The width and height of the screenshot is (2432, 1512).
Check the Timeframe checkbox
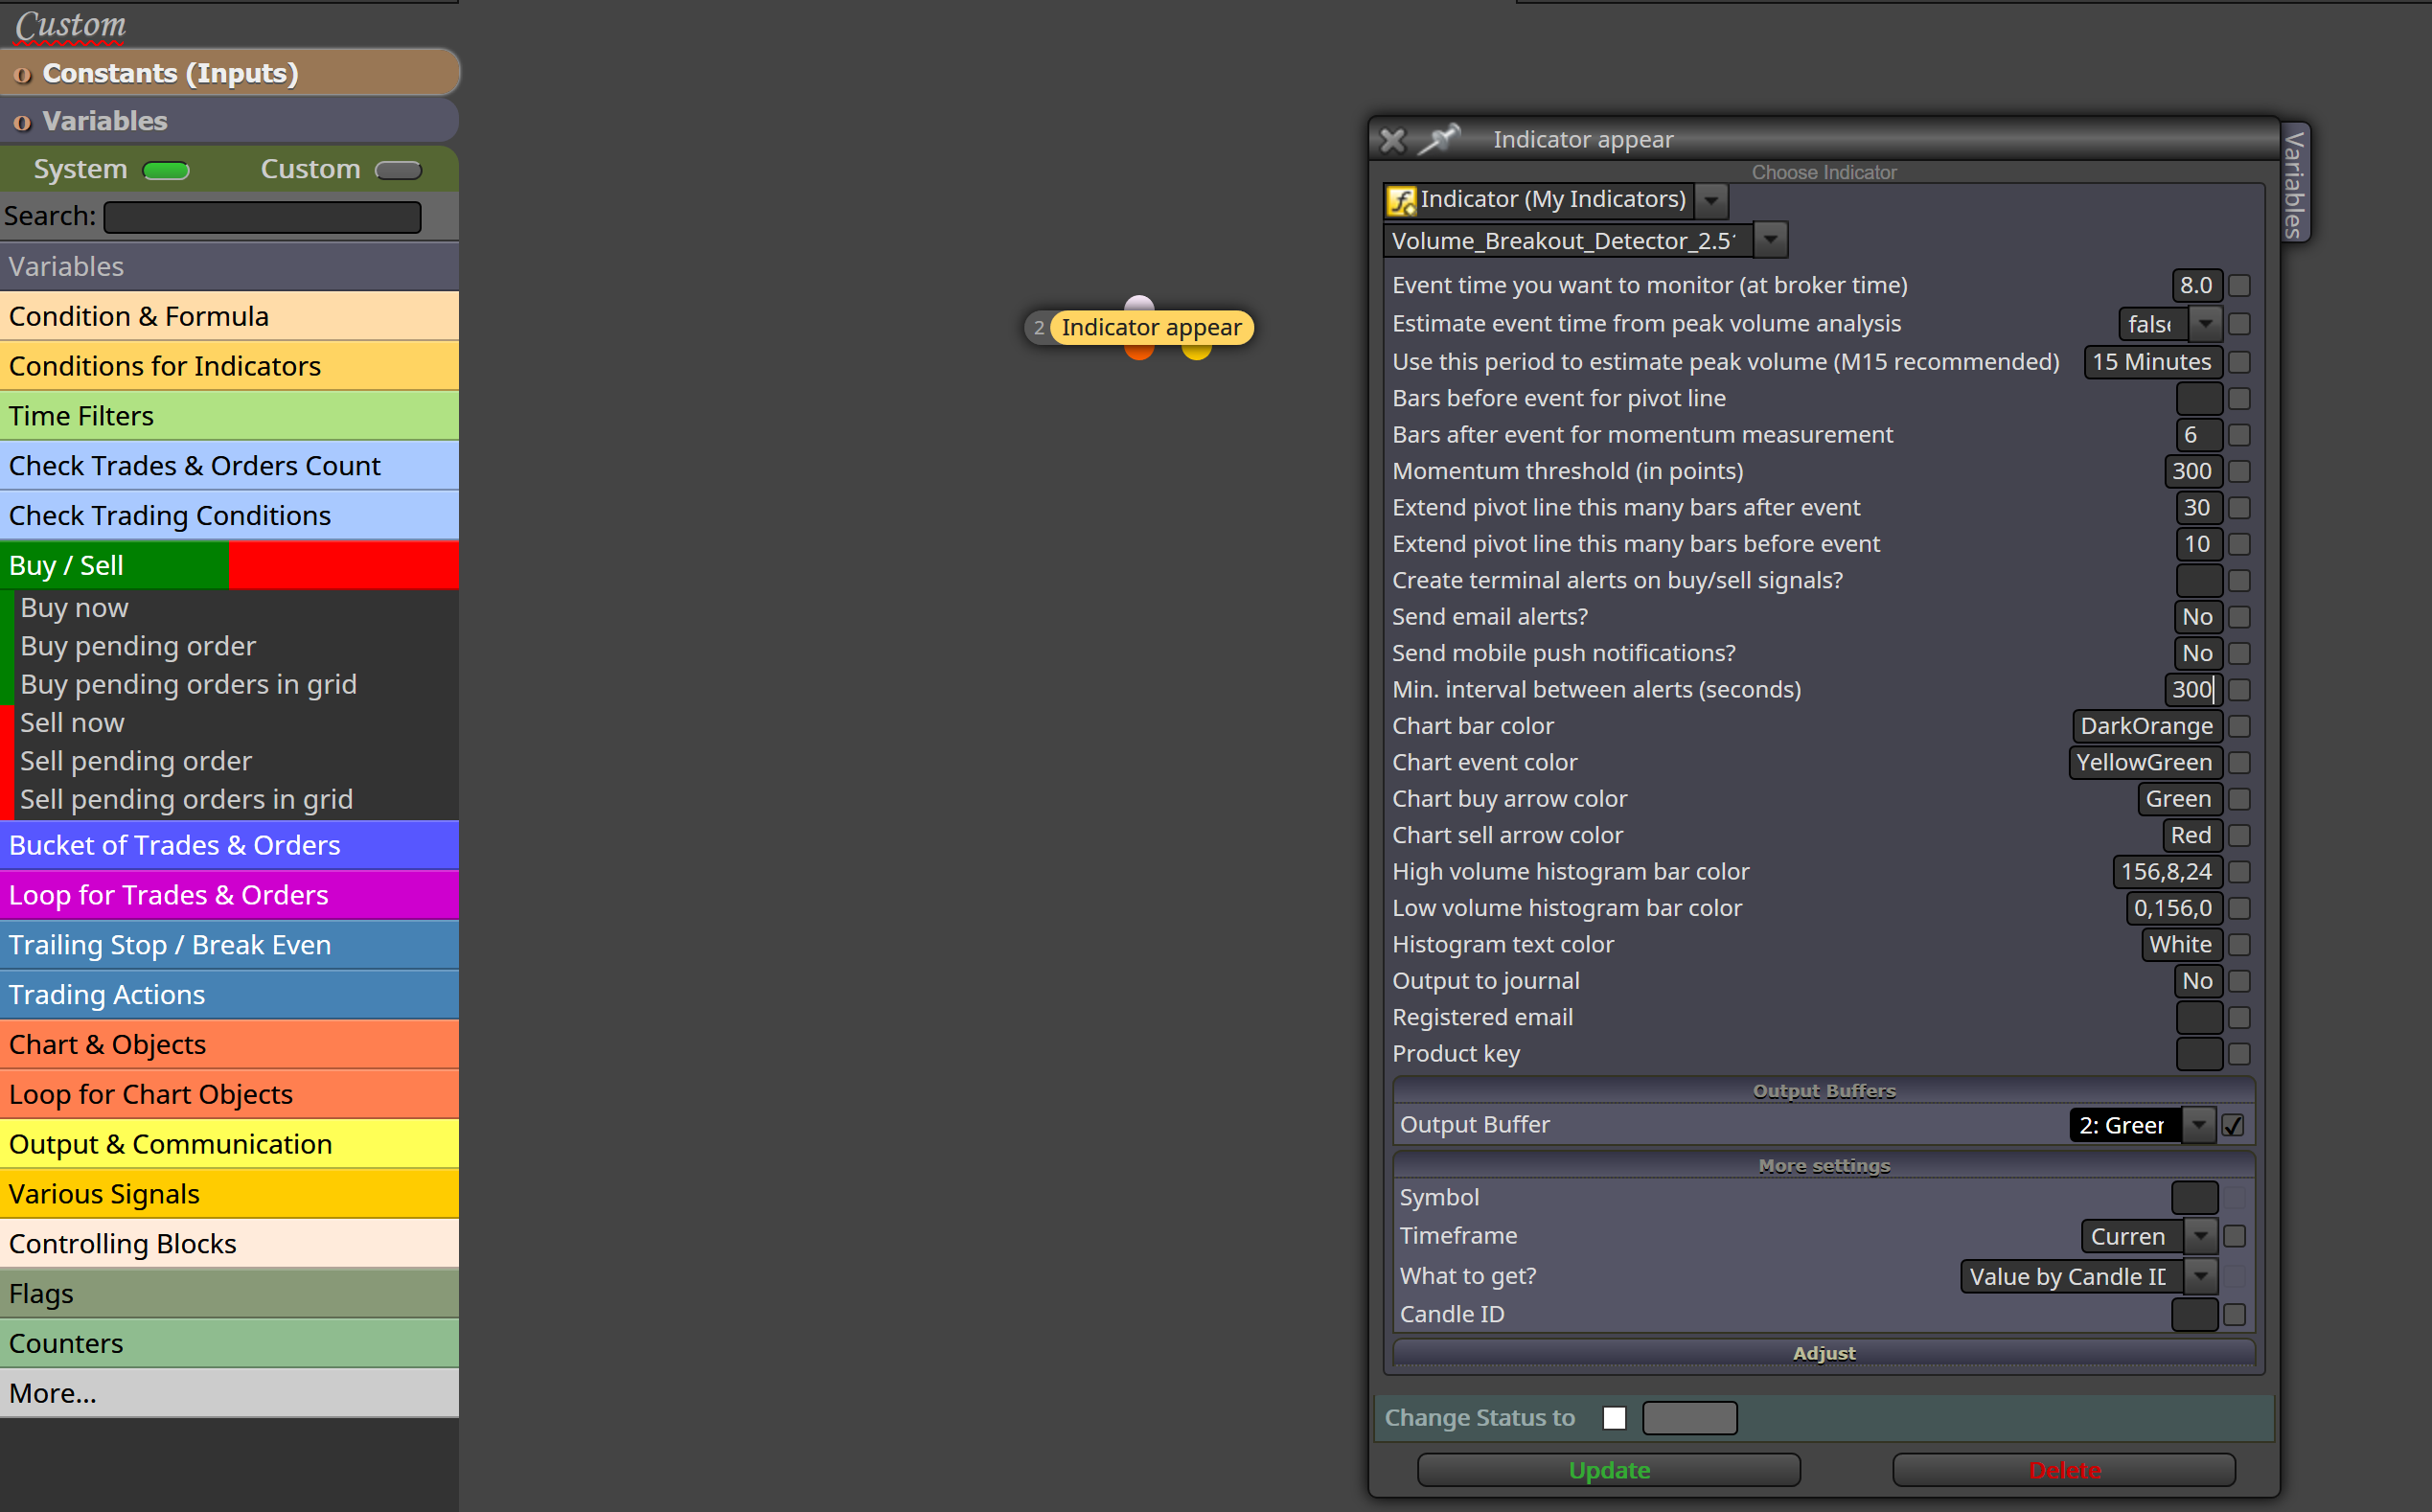(x=2235, y=1237)
